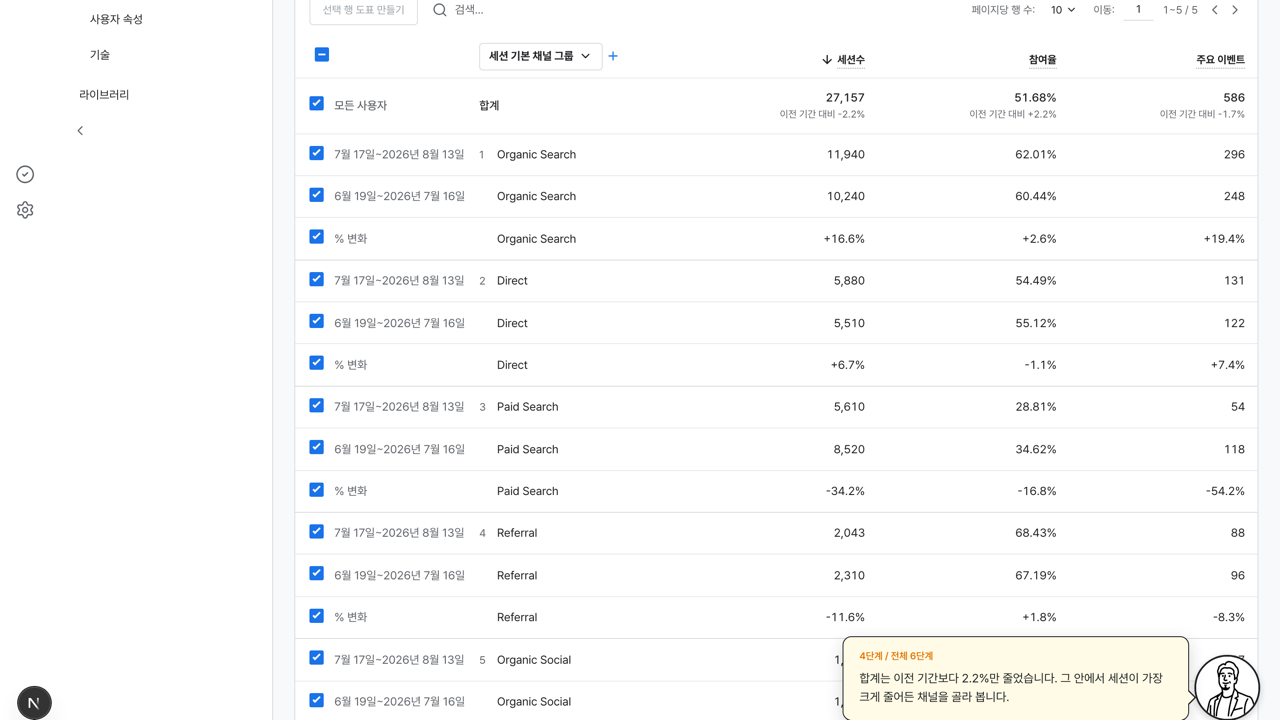1280x720 pixels.
Task: Click Organic Search sessions value 10,240
Action: click(846, 196)
